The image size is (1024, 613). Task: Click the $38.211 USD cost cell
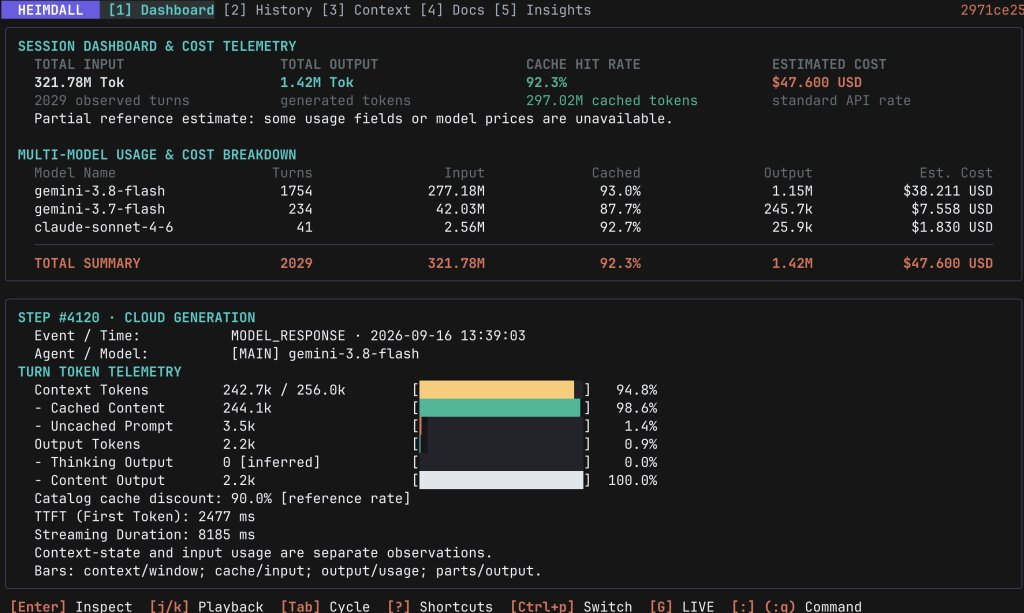(x=948, y=191)
